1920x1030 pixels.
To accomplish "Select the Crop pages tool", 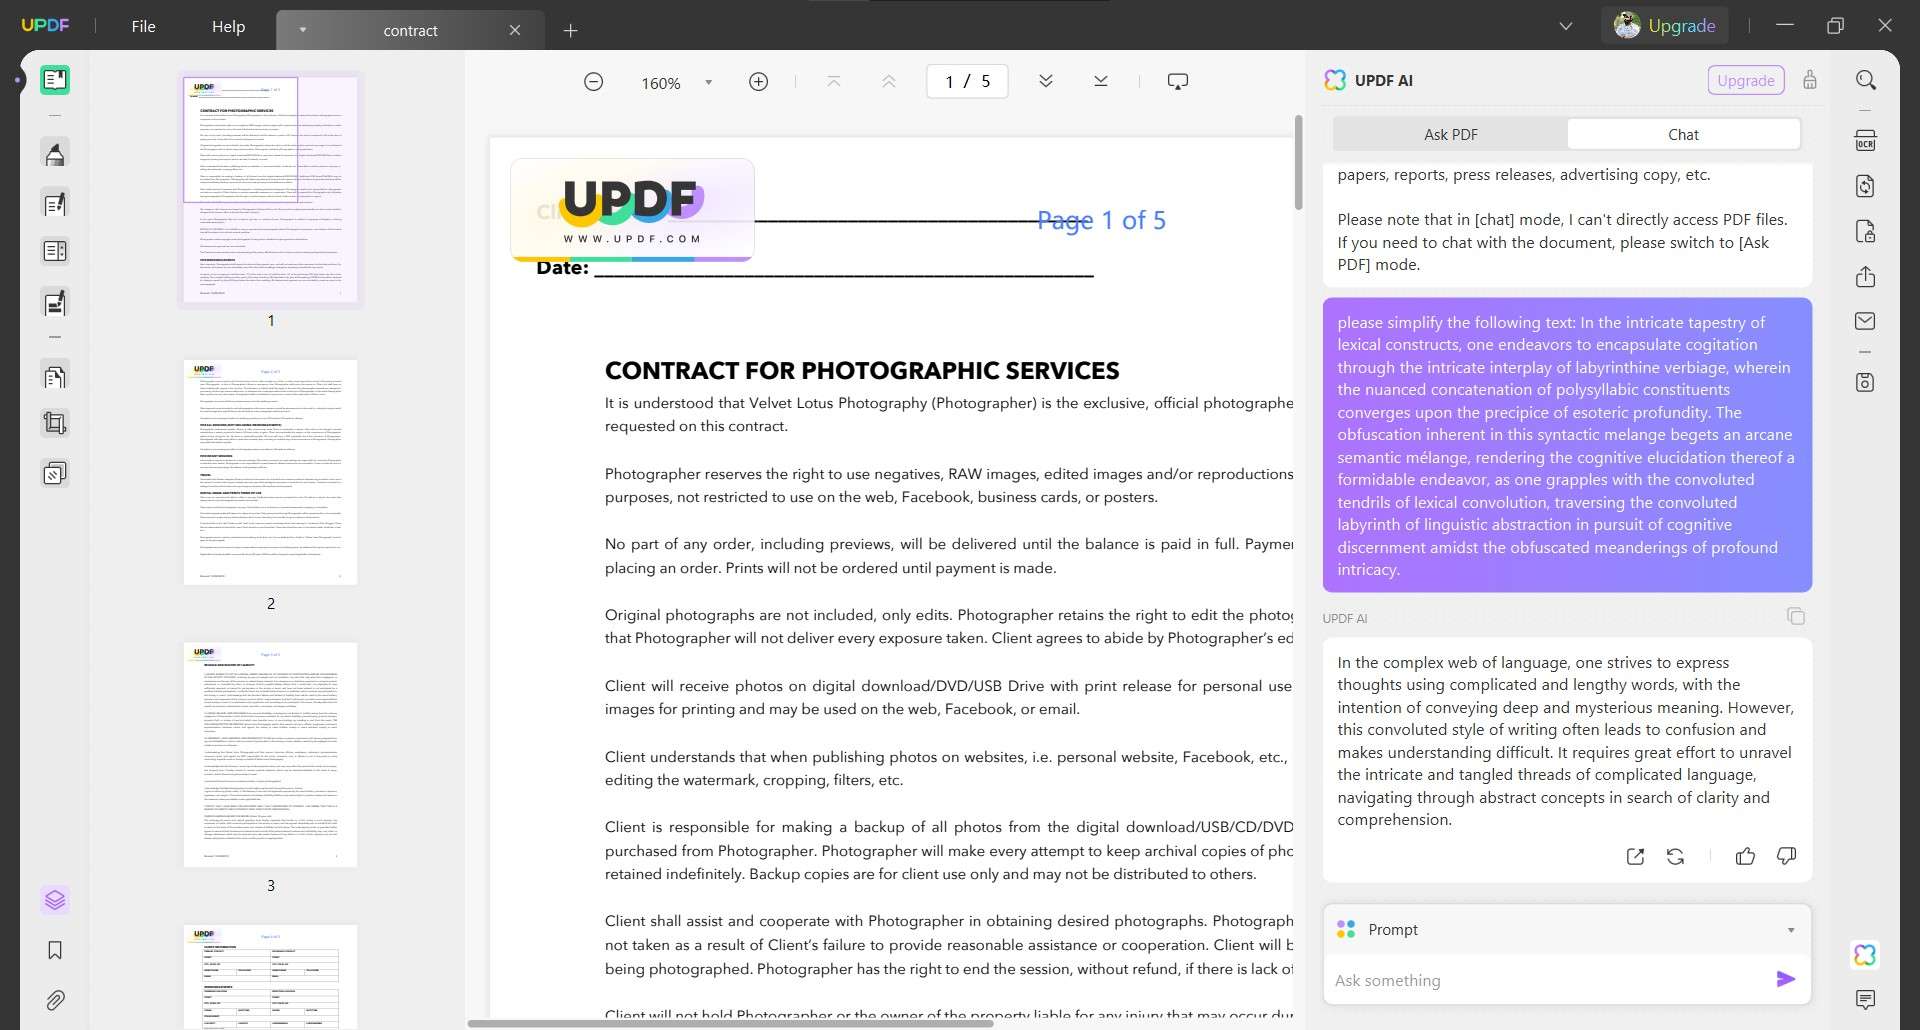I will [55, 422].
